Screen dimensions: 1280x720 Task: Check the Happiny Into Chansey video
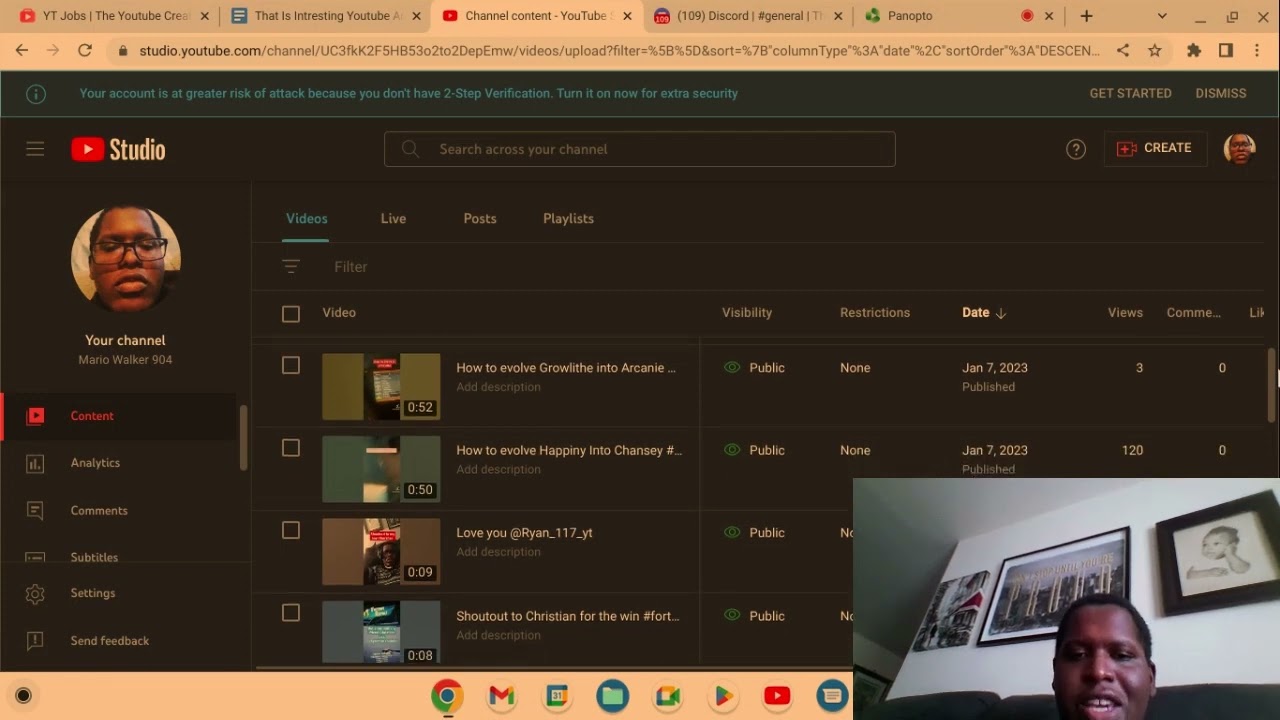(x=291, y=448)
